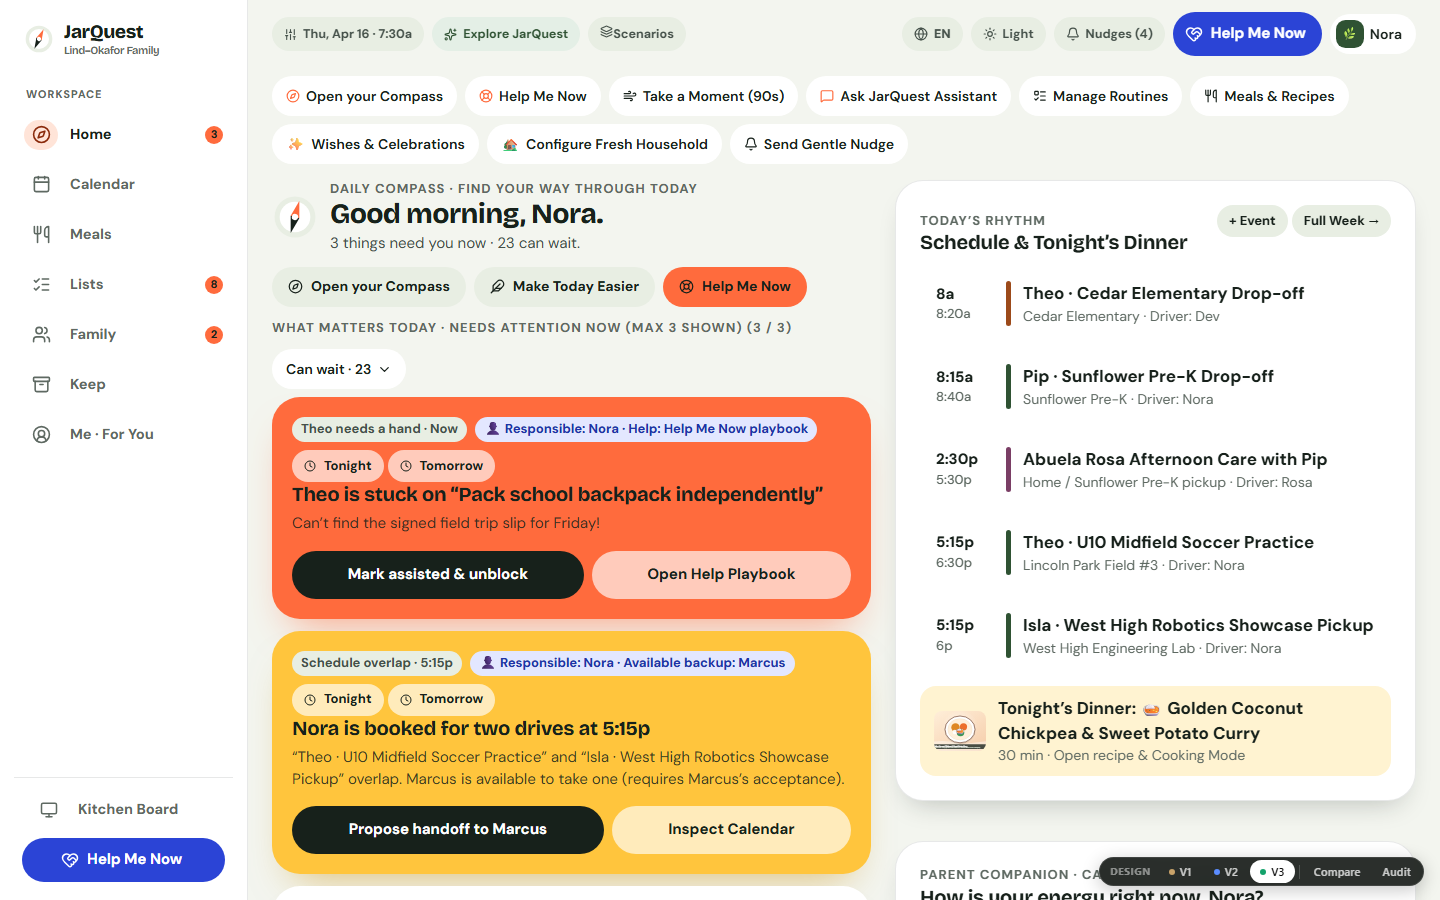Click the Me · For You profile icon

pyautogui.click(x=41, y=434)
